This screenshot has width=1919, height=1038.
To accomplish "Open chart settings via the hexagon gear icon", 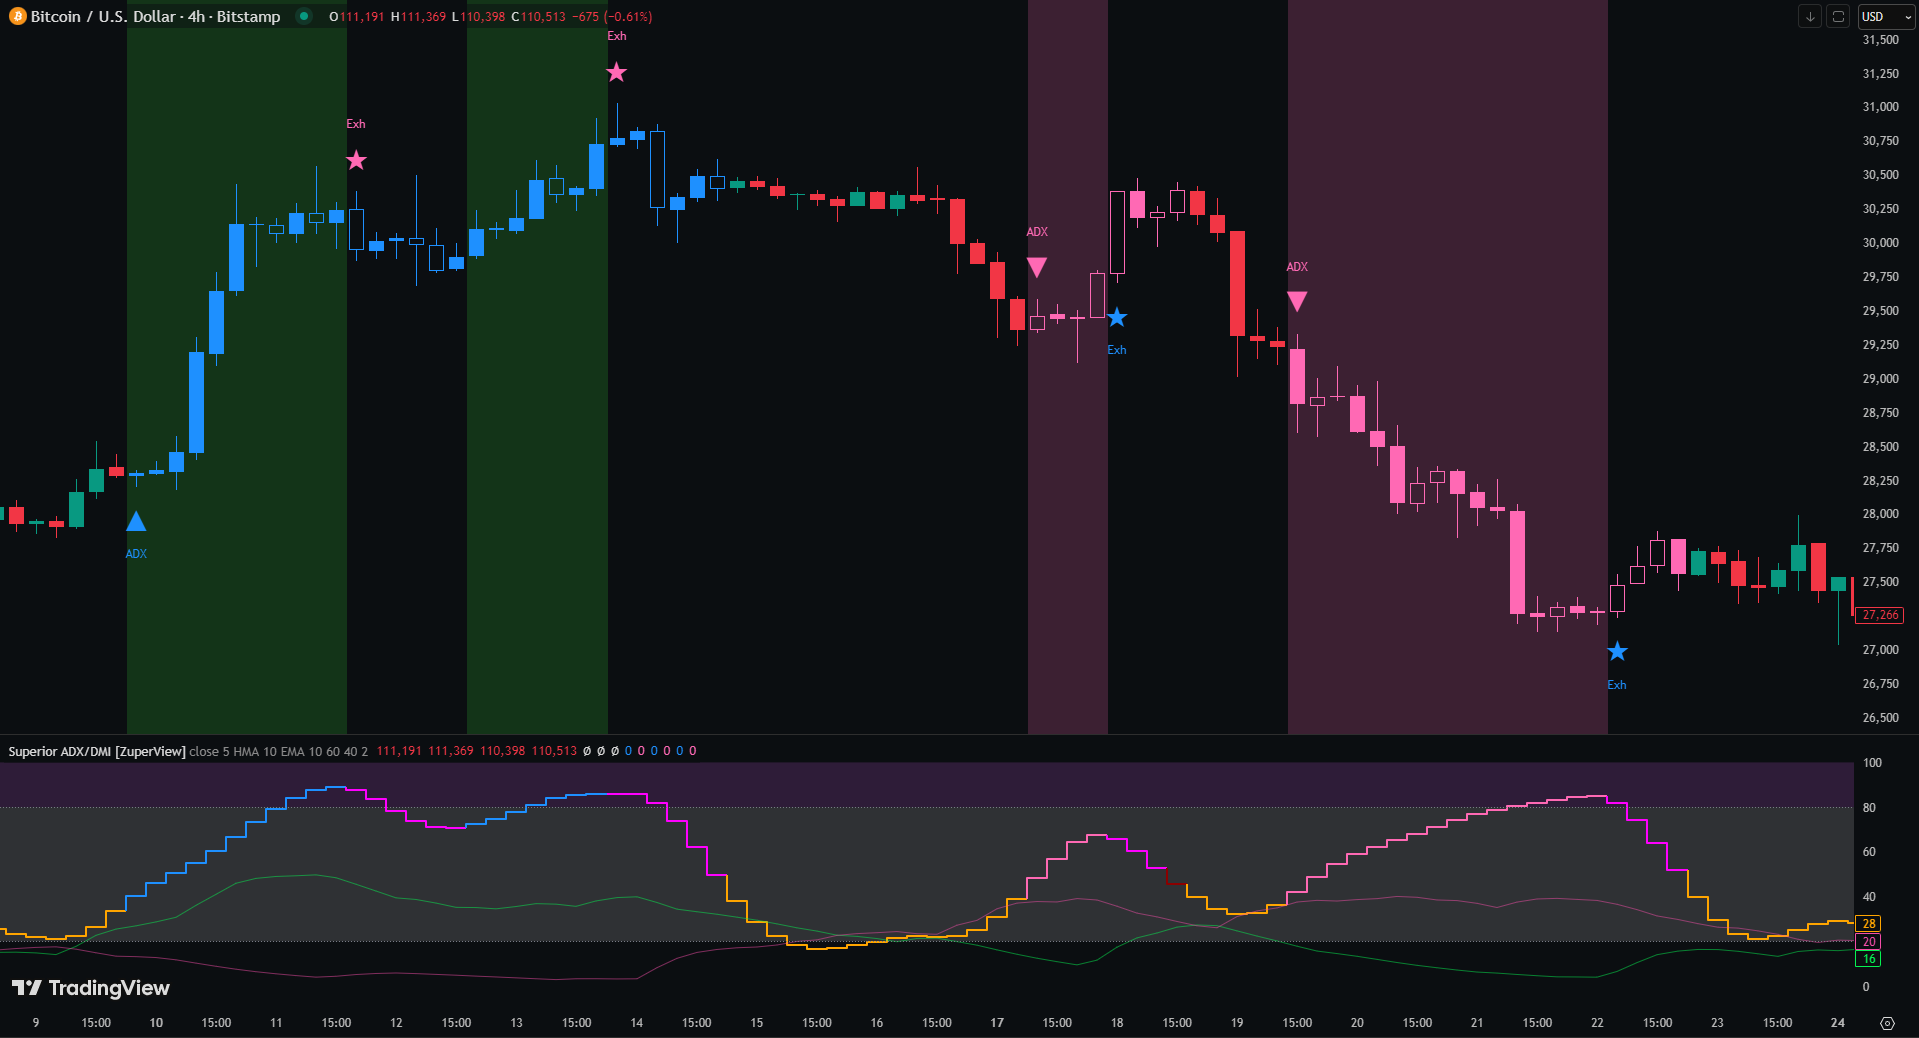I will [1887, 1023].
